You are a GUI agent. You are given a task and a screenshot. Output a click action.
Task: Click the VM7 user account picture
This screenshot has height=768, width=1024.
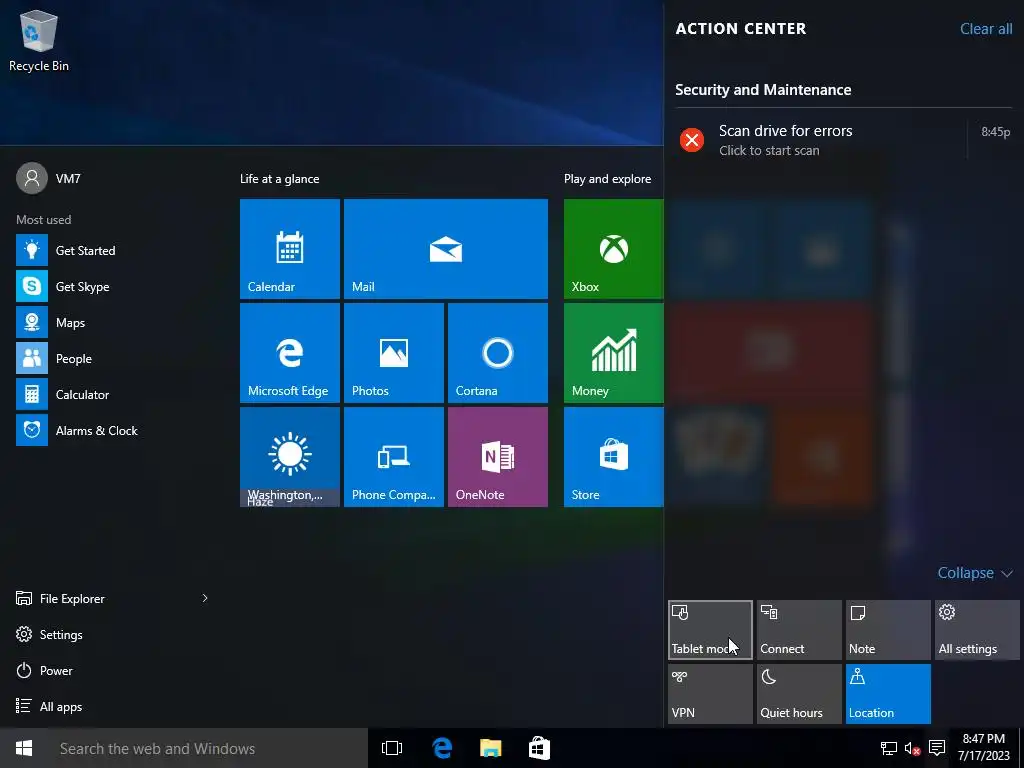[x=31, y=178]
